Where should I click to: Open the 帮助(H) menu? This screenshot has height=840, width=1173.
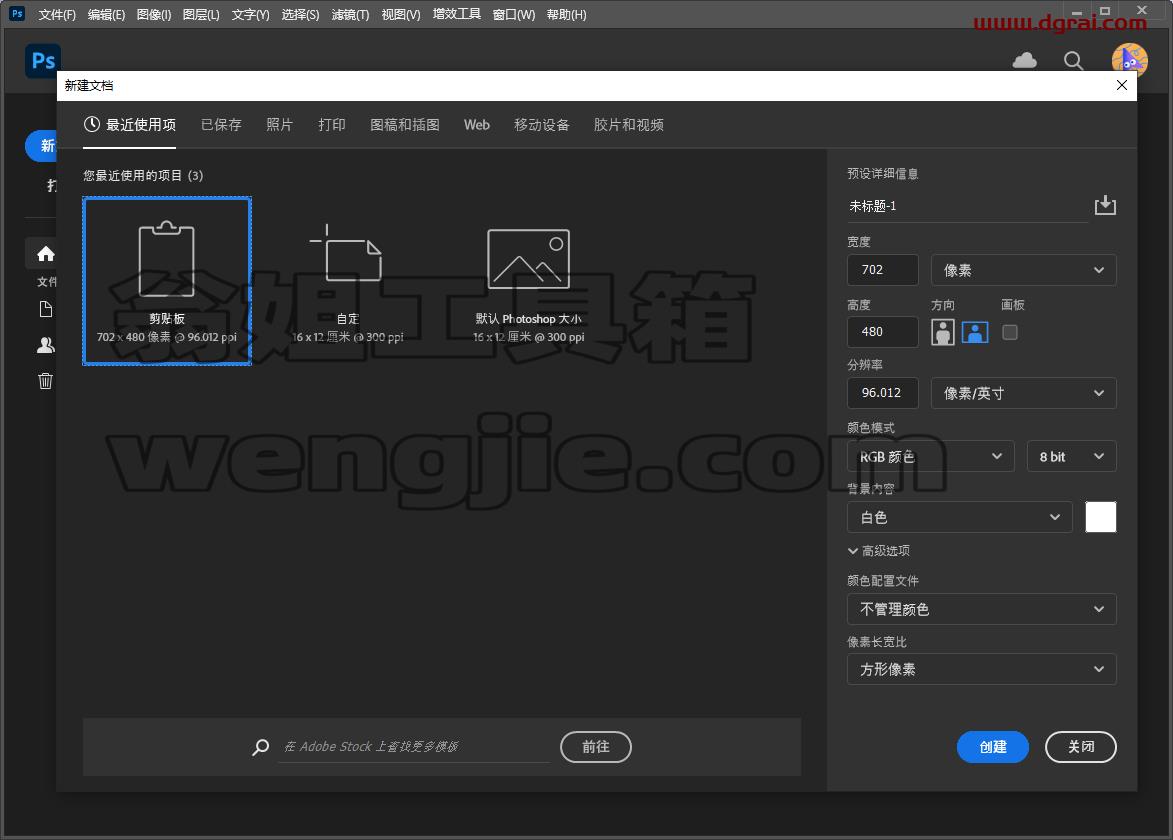(566, 14)
